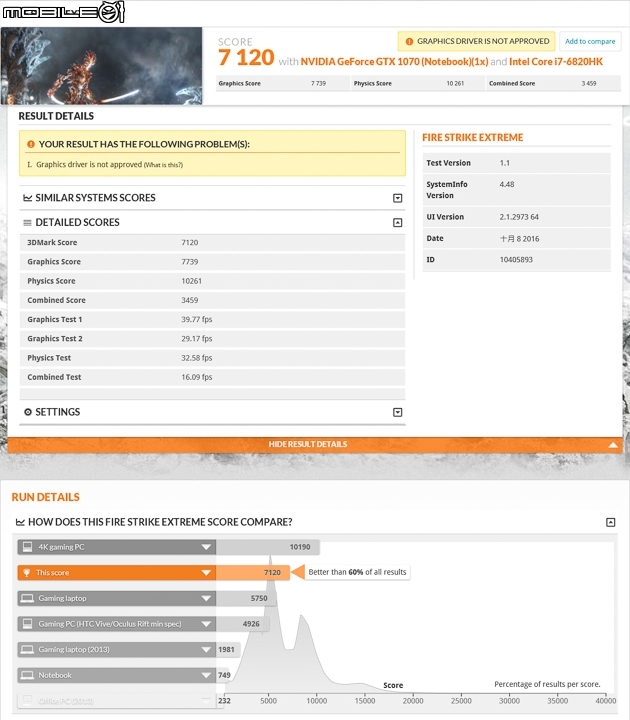Click Better than 60% of all results label
630x720 pixels.
coord(357,573)
